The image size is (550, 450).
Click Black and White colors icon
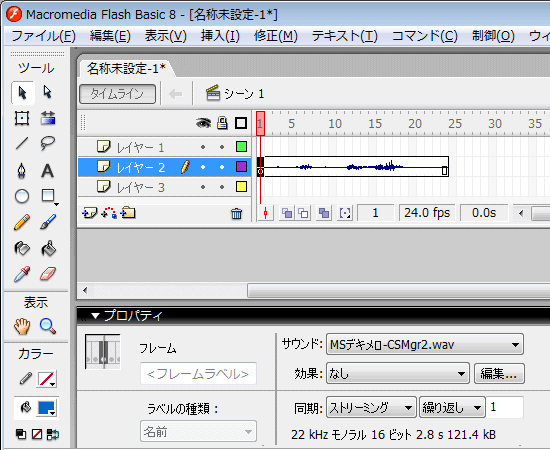(x=21, y=435)
